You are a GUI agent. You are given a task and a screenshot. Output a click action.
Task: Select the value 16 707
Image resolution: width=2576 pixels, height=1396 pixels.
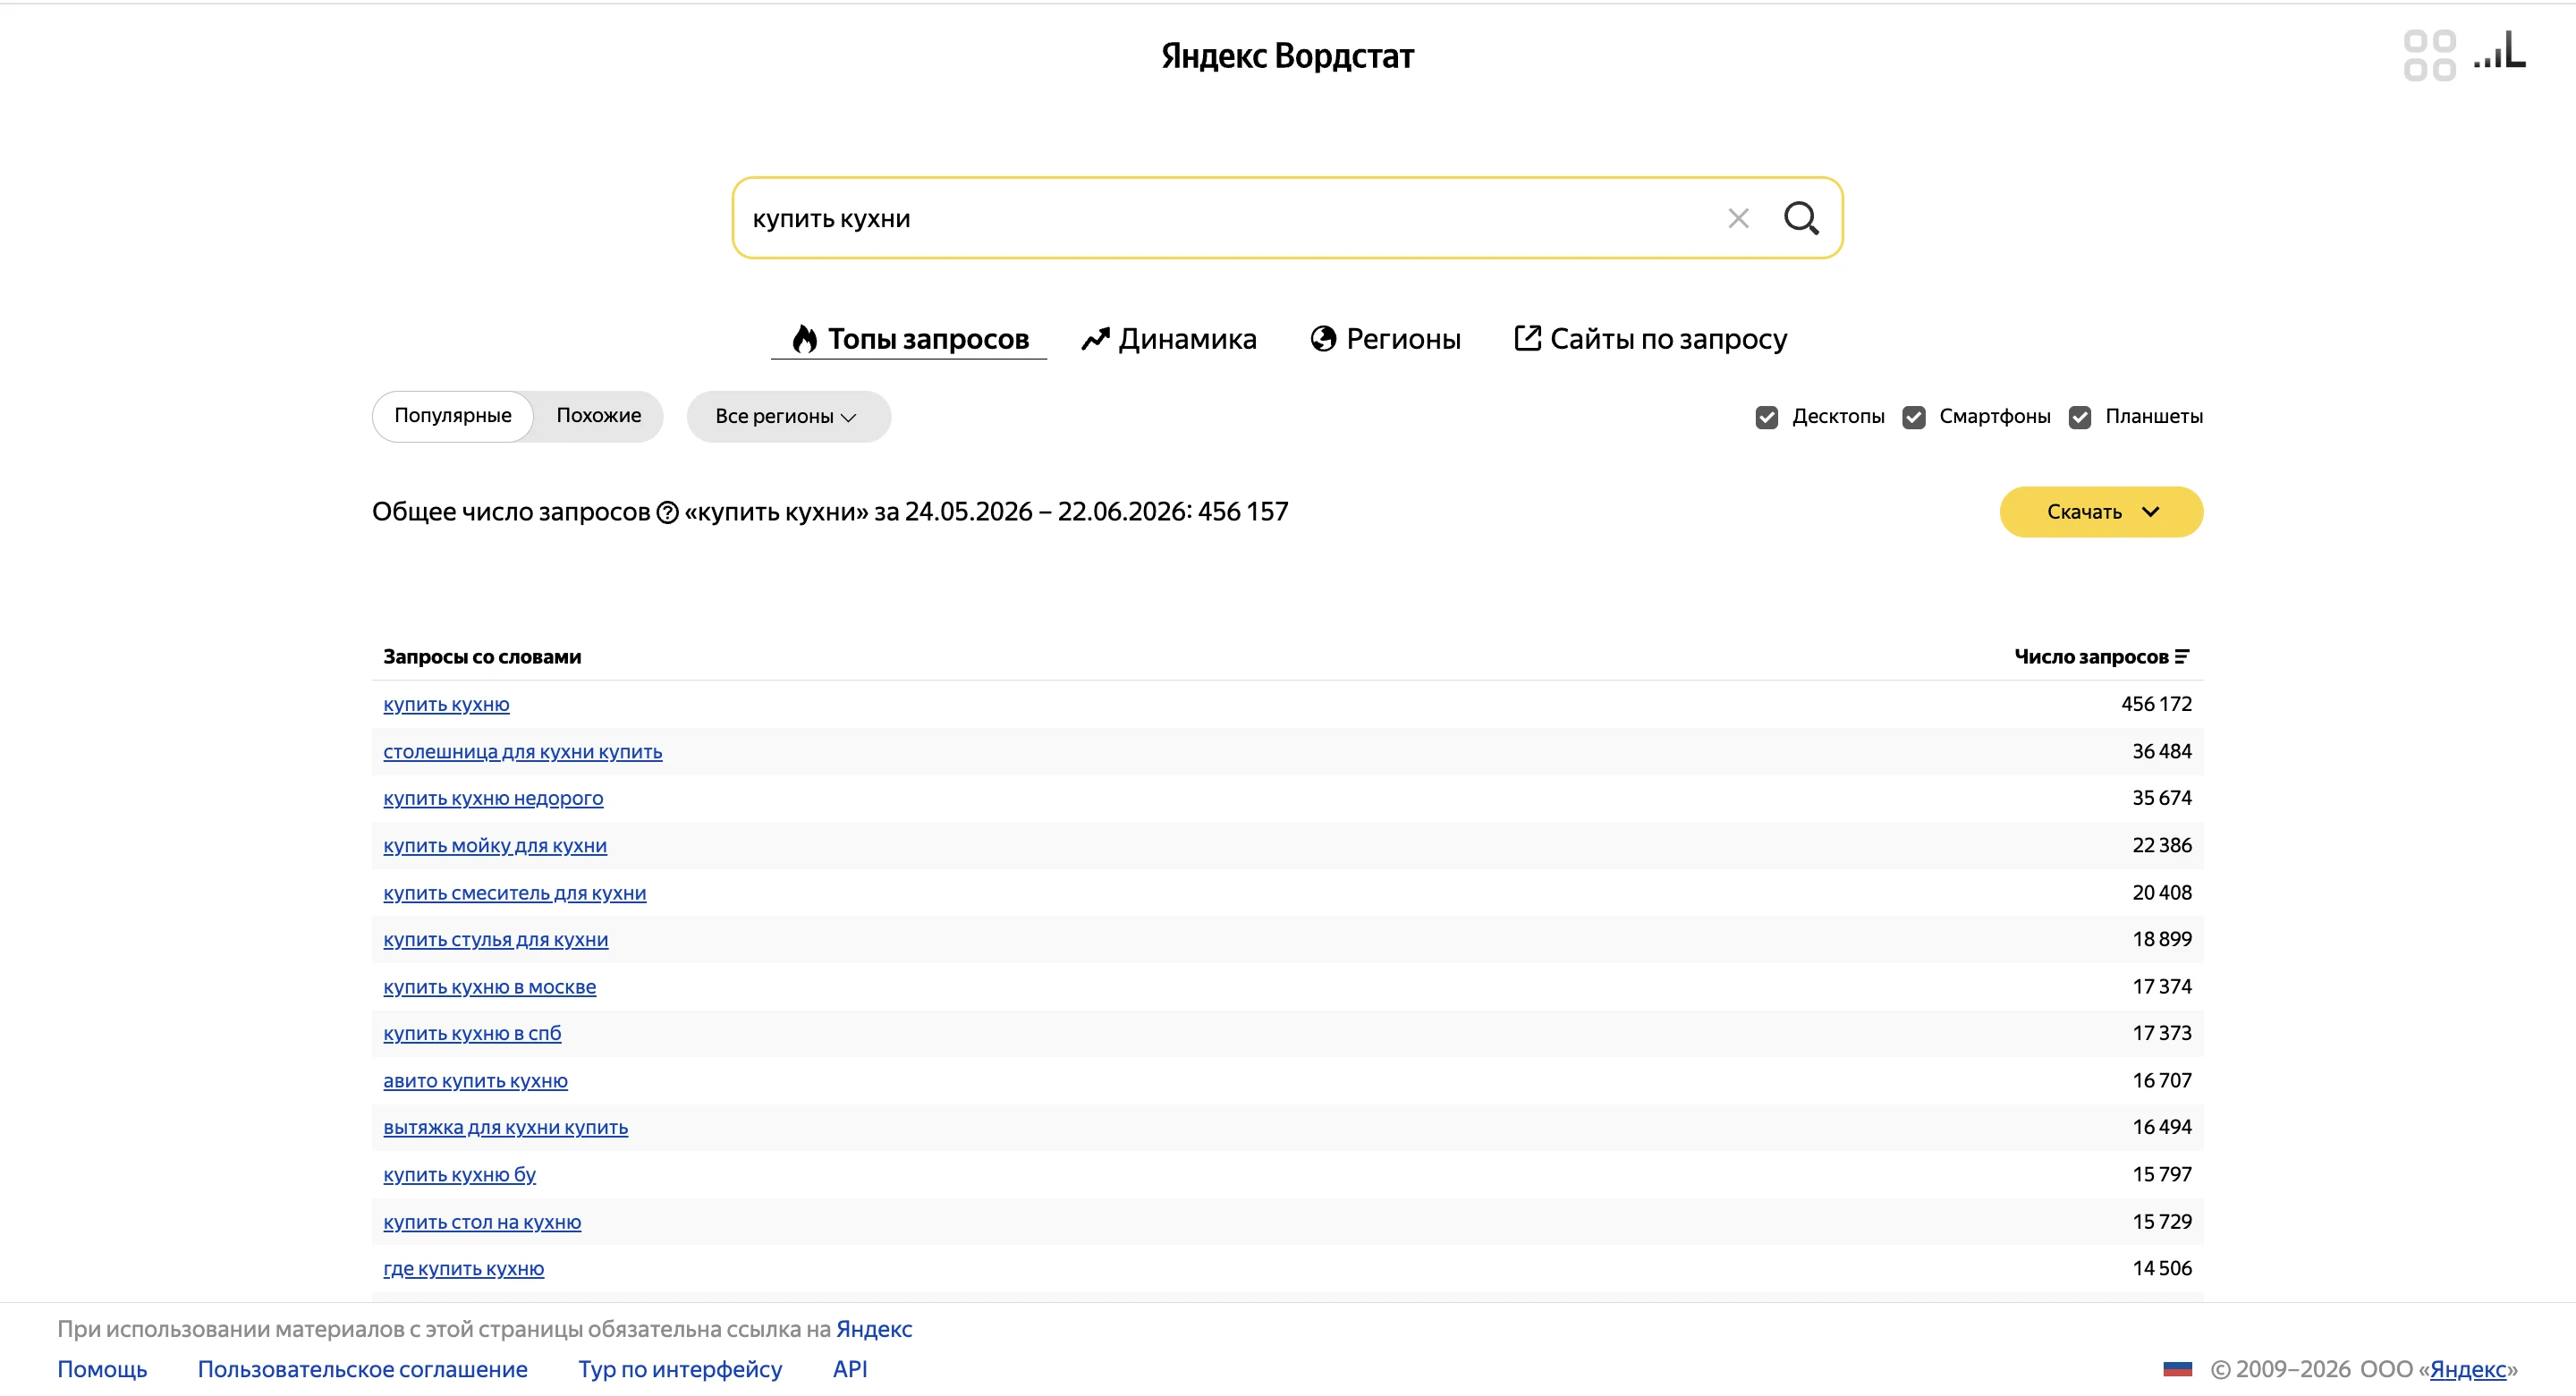pyautogui.click(x=2161, y=1080)
